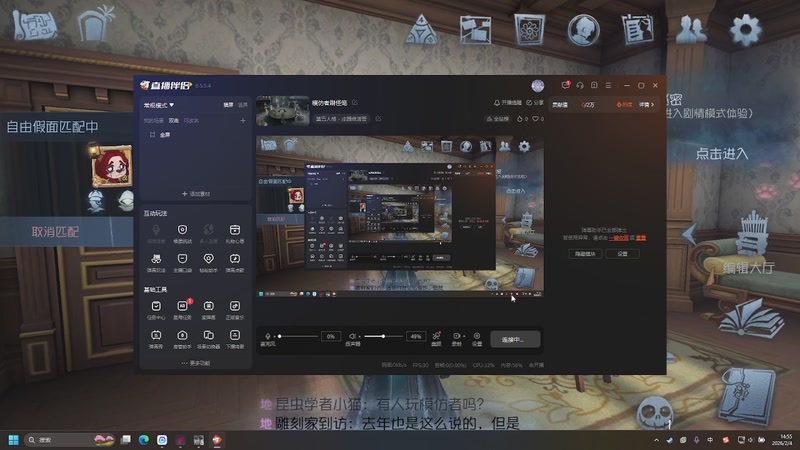Select the third scene tab
The height and width of the screenshot is (450, 800).
(191, 121)
